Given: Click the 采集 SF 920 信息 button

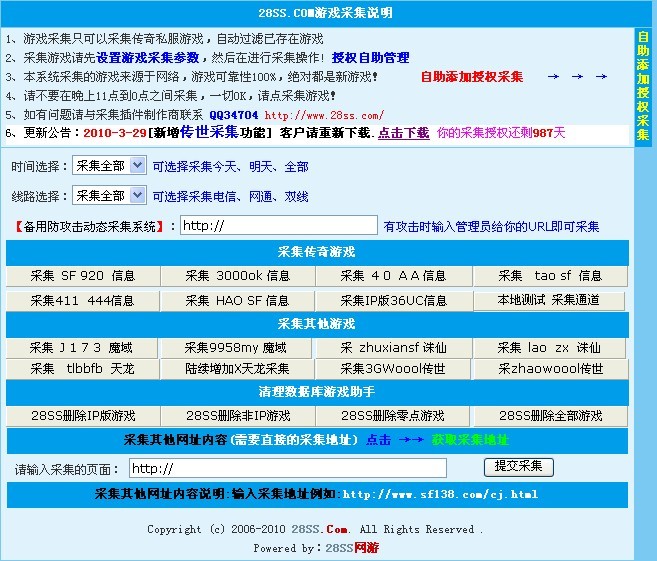Looking at the screenshot, I should [82, 276].
